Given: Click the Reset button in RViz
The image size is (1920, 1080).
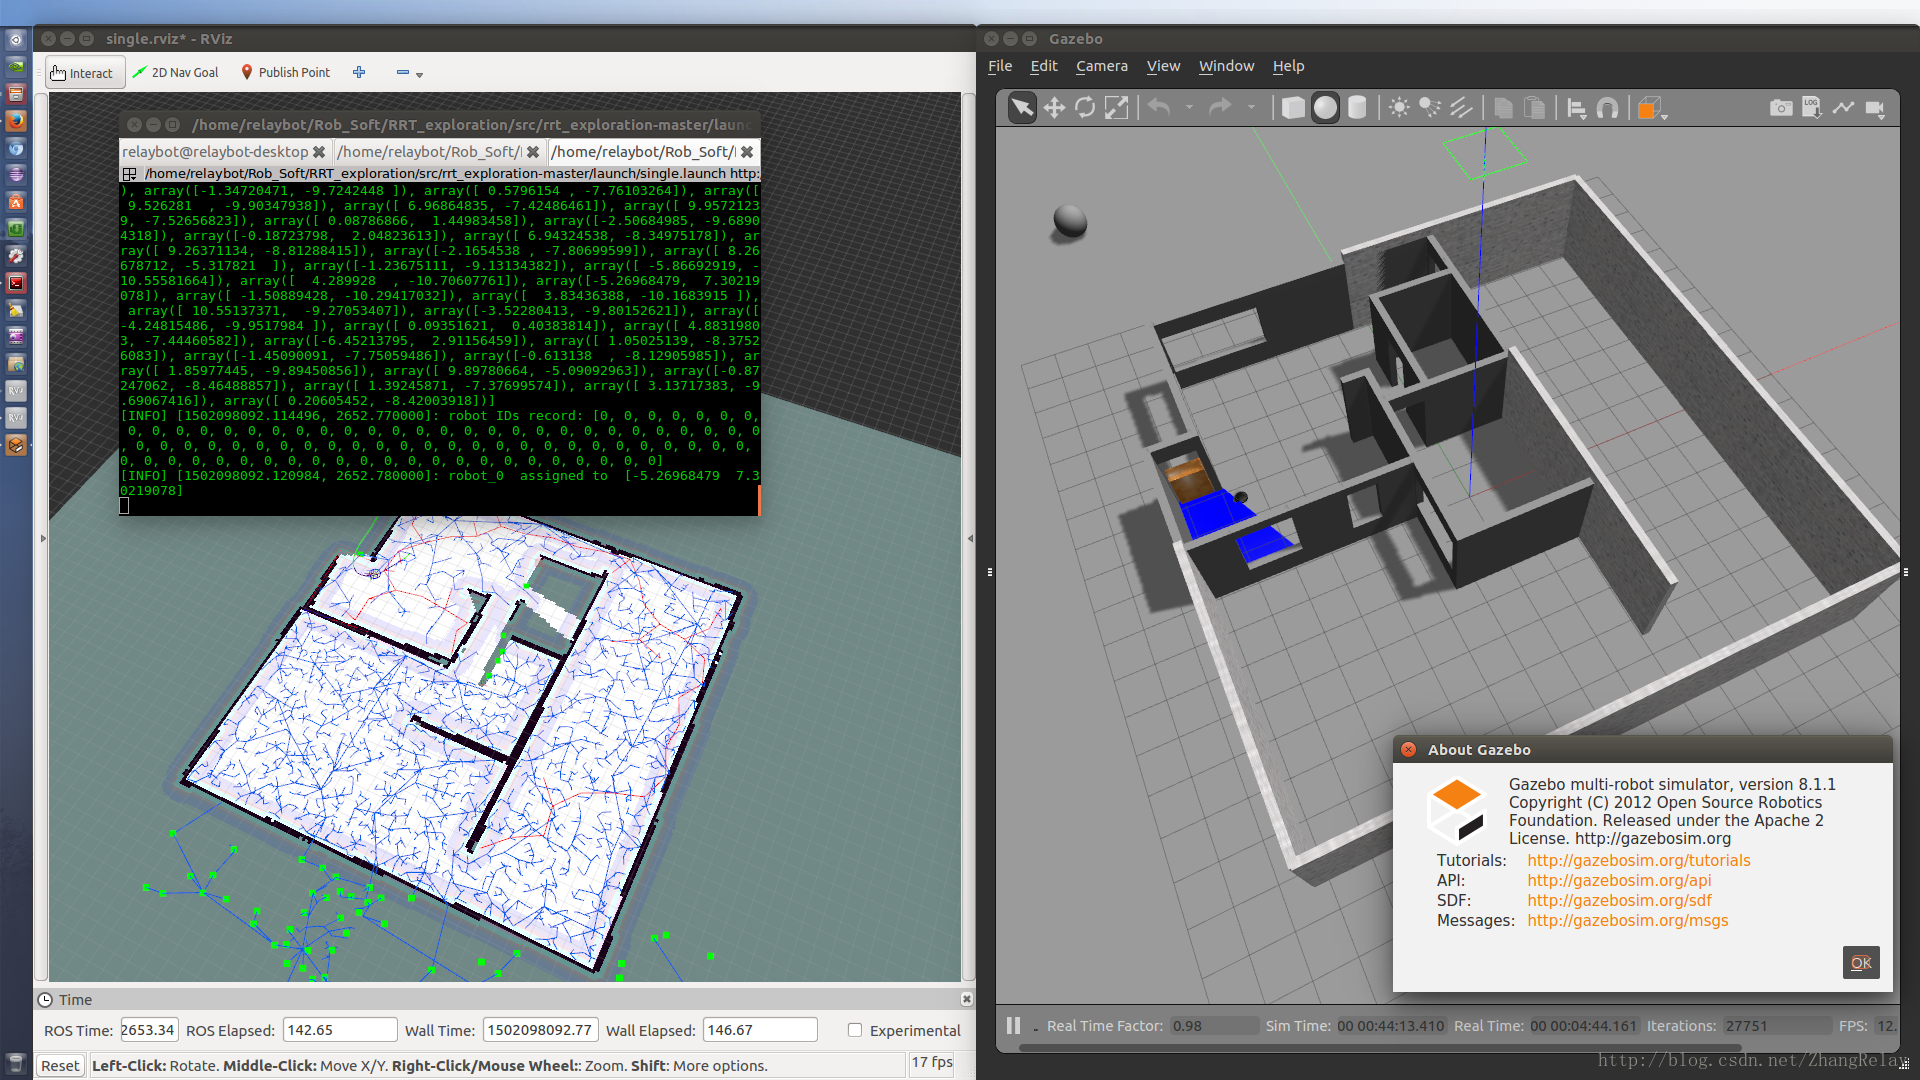Looking at the screenshot, I should click(60, 1065).
